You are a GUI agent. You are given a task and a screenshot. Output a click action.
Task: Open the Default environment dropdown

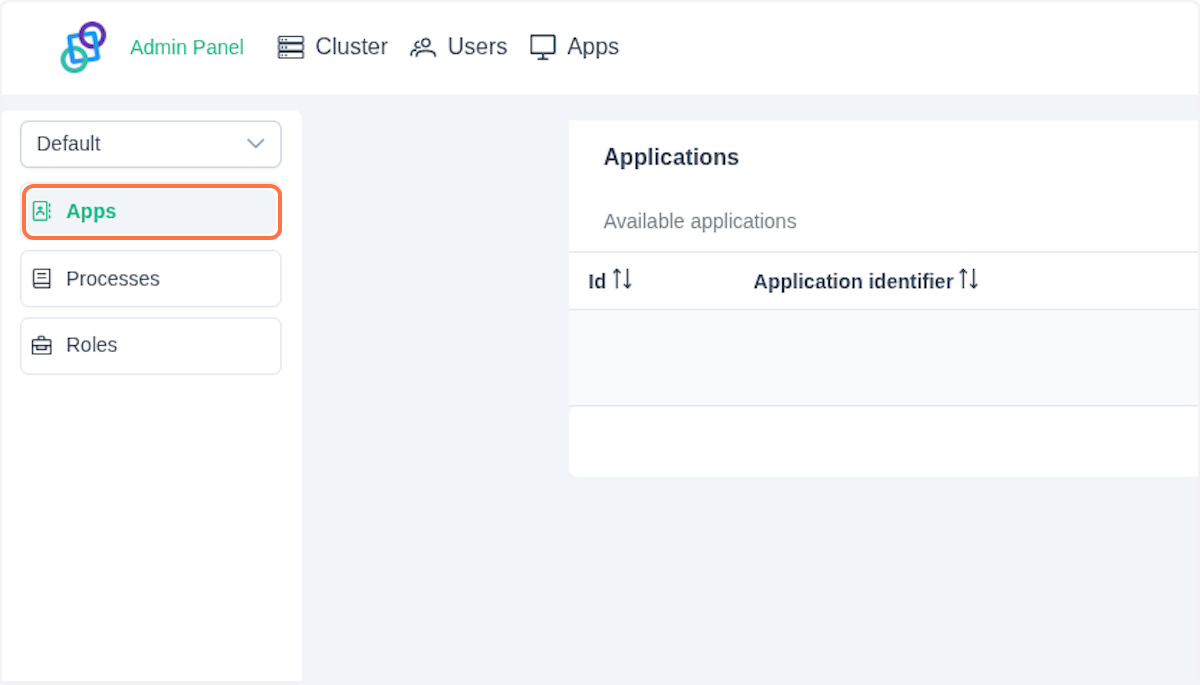point(150,144)
